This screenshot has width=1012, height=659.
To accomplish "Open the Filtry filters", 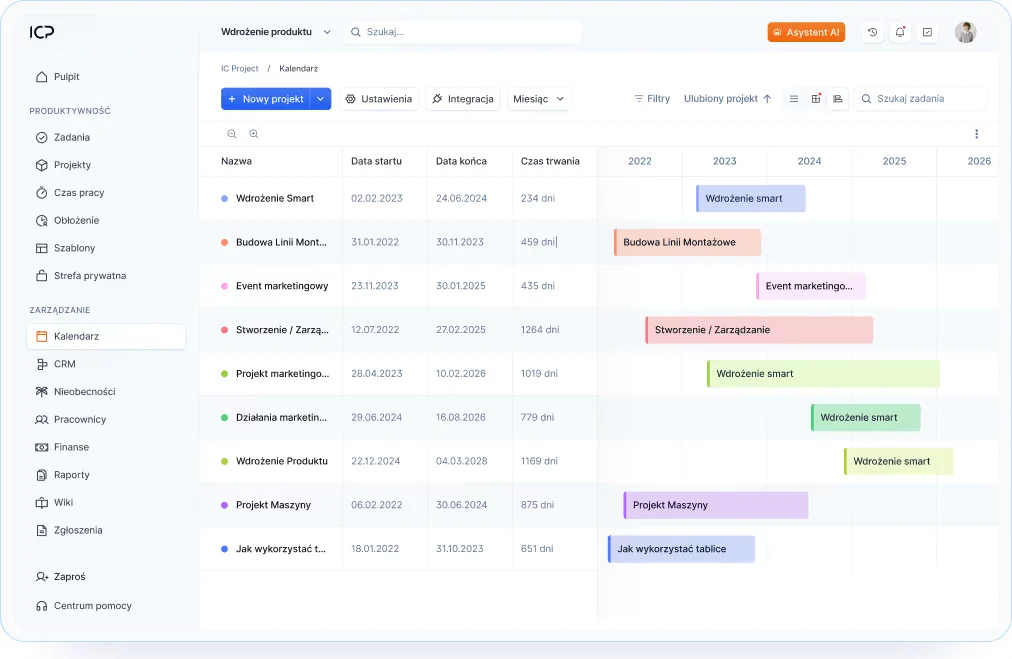I will (652, 99).
